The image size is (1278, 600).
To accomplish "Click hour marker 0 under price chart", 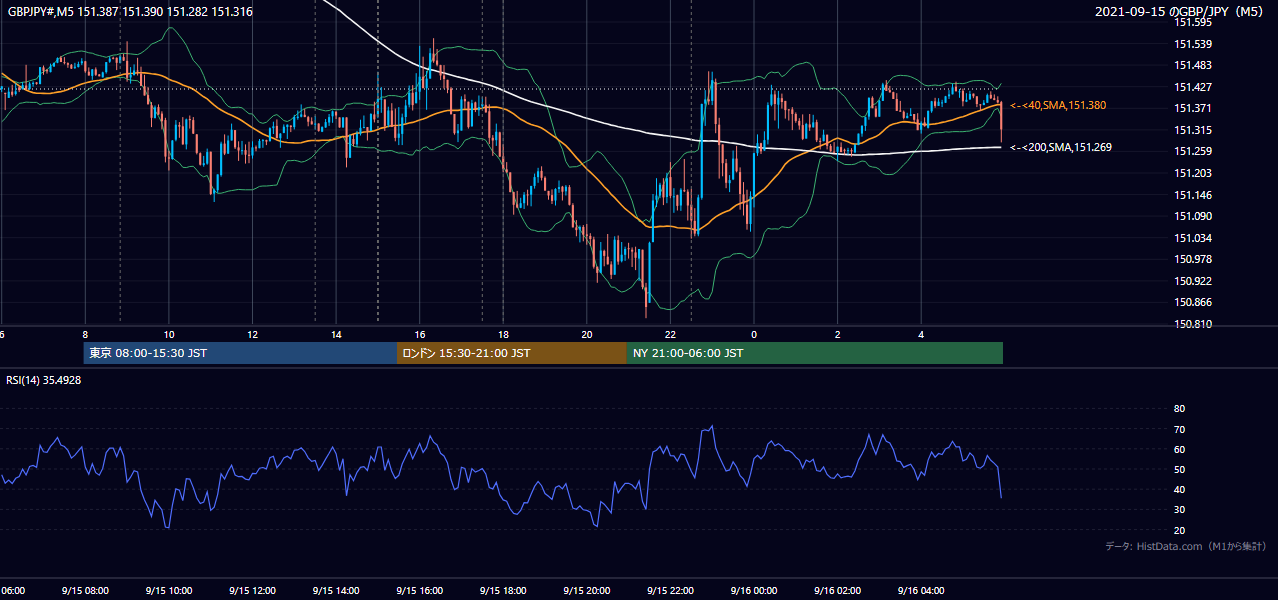I will [754, 334].
